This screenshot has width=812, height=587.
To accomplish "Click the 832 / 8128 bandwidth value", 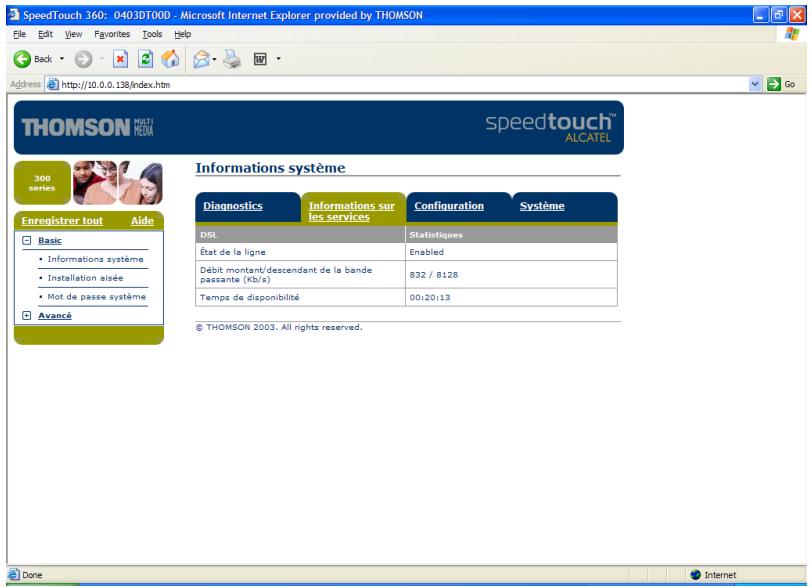I will pos(433,275).
